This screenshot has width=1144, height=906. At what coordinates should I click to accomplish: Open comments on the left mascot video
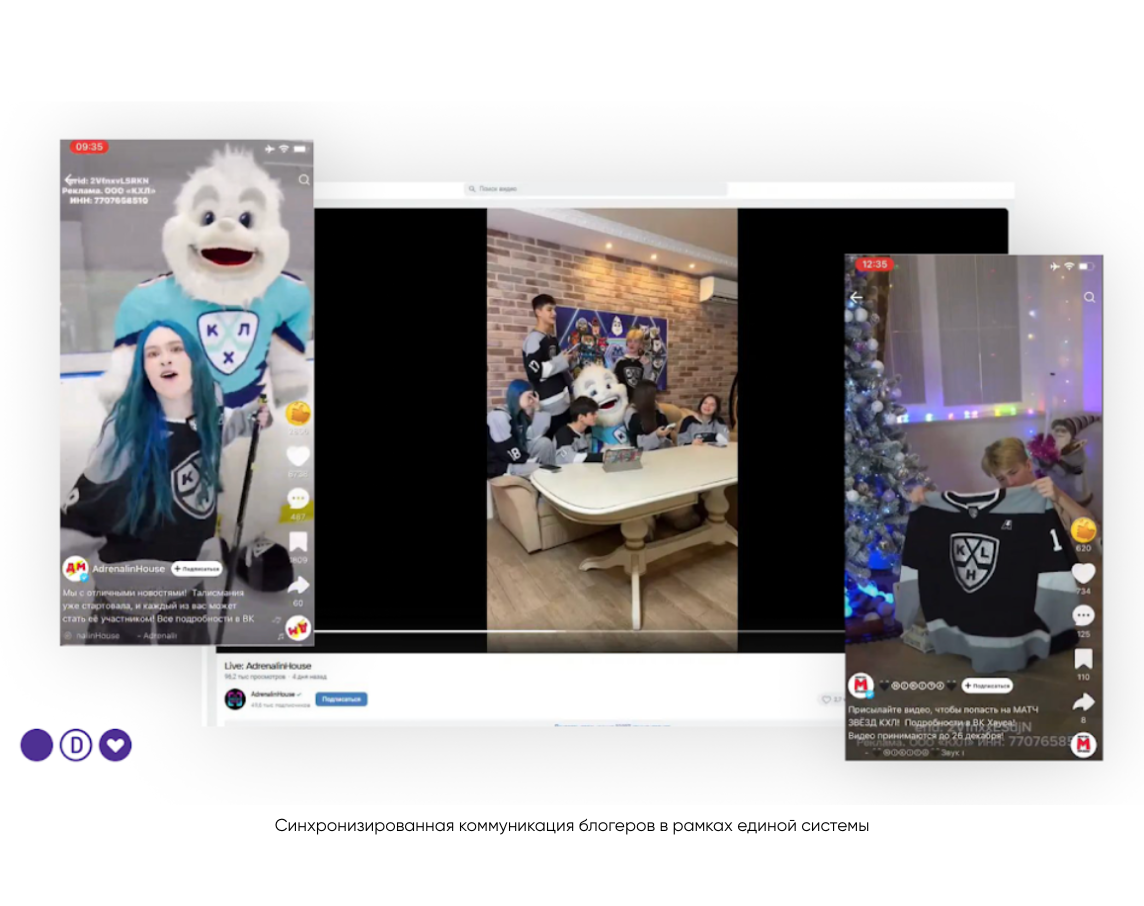298,498
